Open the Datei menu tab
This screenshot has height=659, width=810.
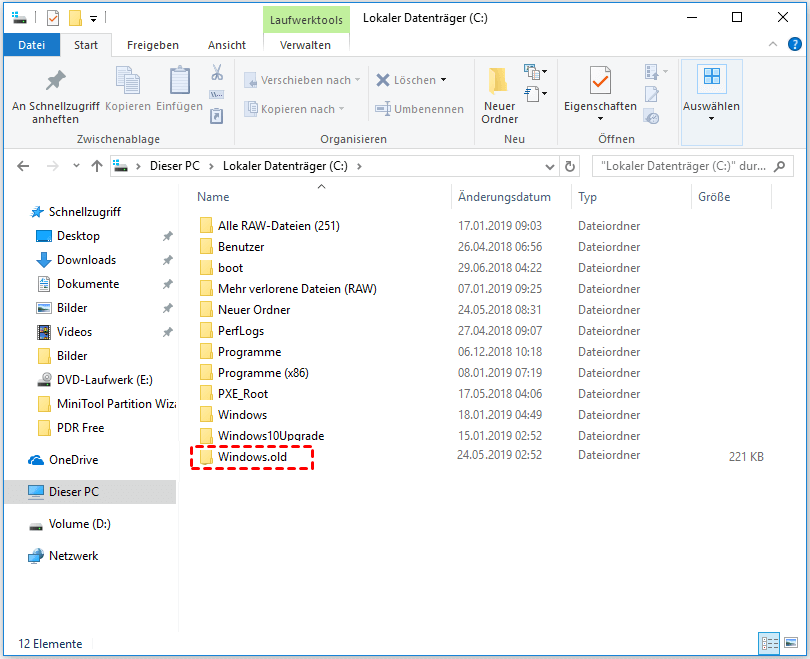coord(32,45)
